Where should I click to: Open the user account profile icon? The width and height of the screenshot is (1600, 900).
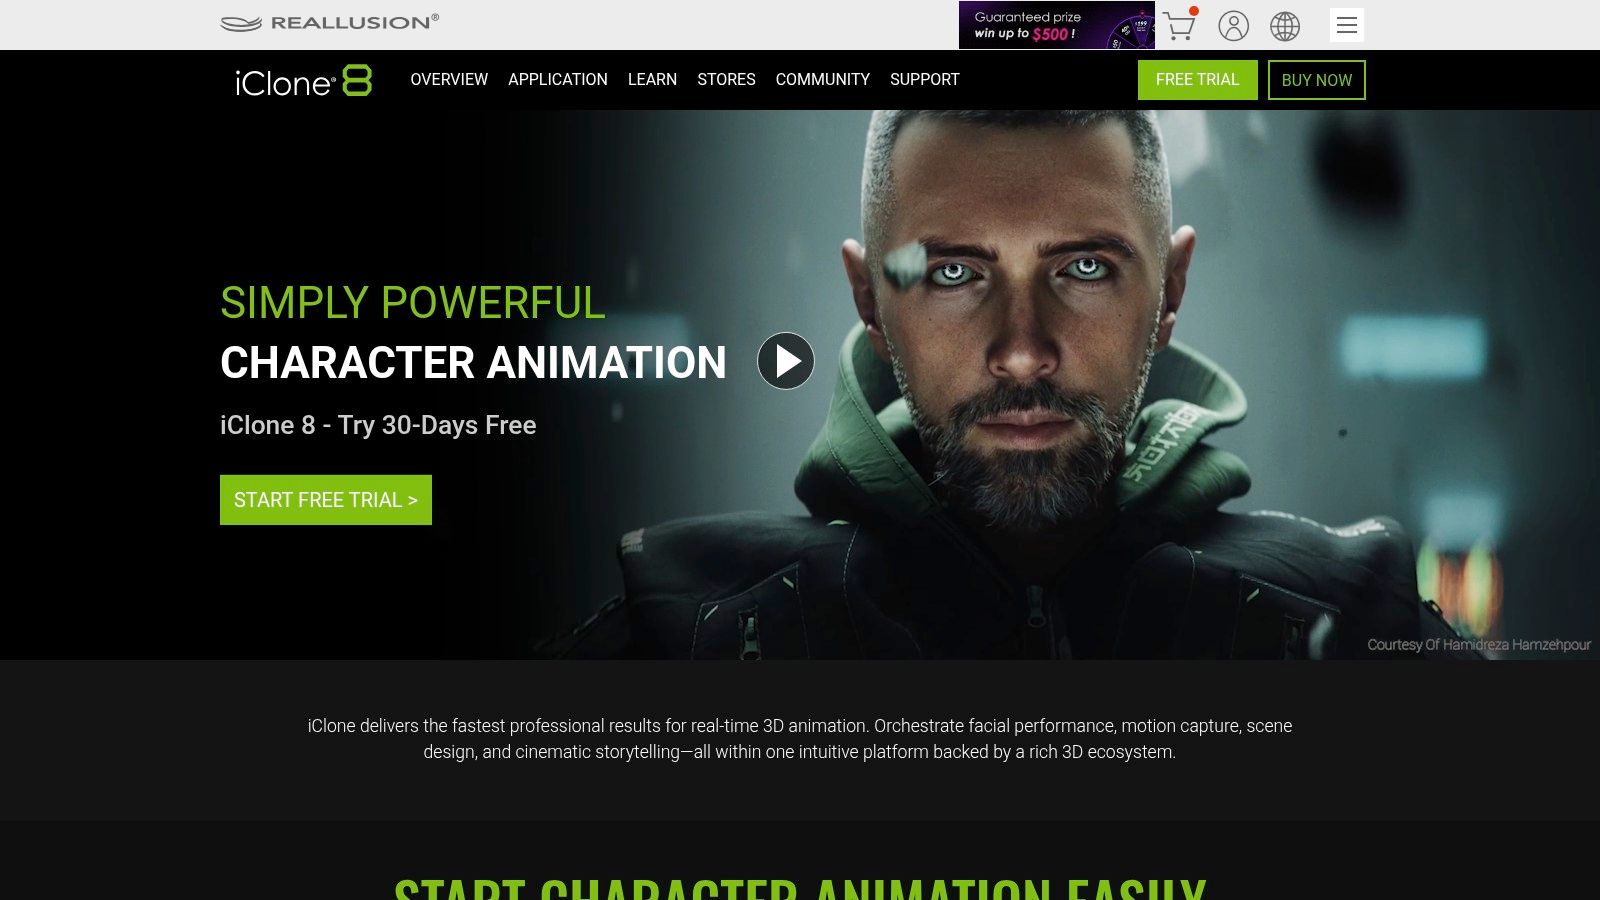tap(1233, 25)
